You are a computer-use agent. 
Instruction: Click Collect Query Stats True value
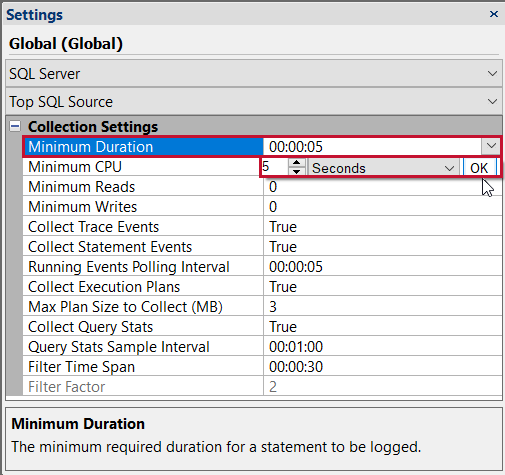[x=283, y=327]
